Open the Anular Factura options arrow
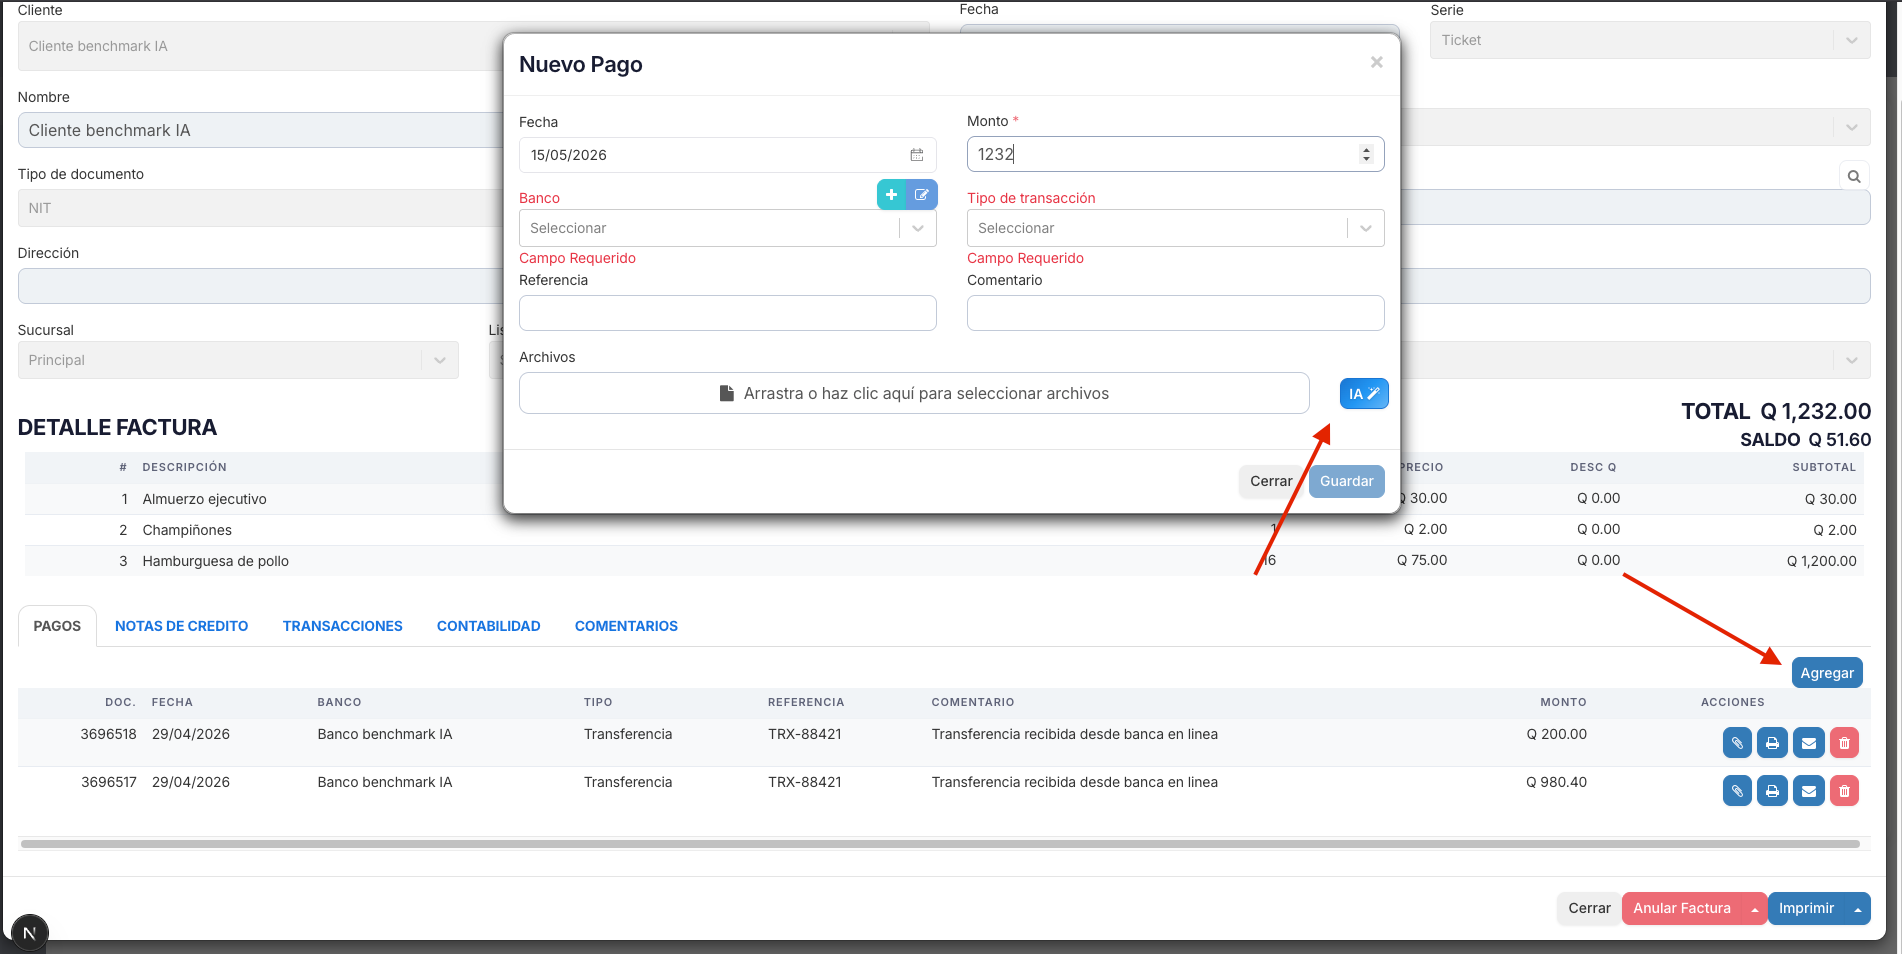Screen dimensions: 1902x954 tap(1754, 909)
